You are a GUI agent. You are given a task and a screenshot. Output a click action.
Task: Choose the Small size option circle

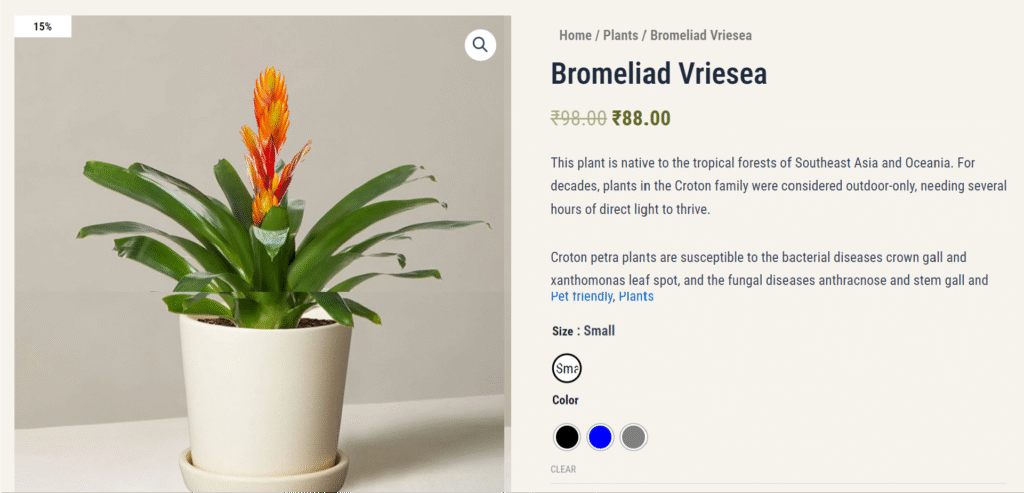pos(566,368)
